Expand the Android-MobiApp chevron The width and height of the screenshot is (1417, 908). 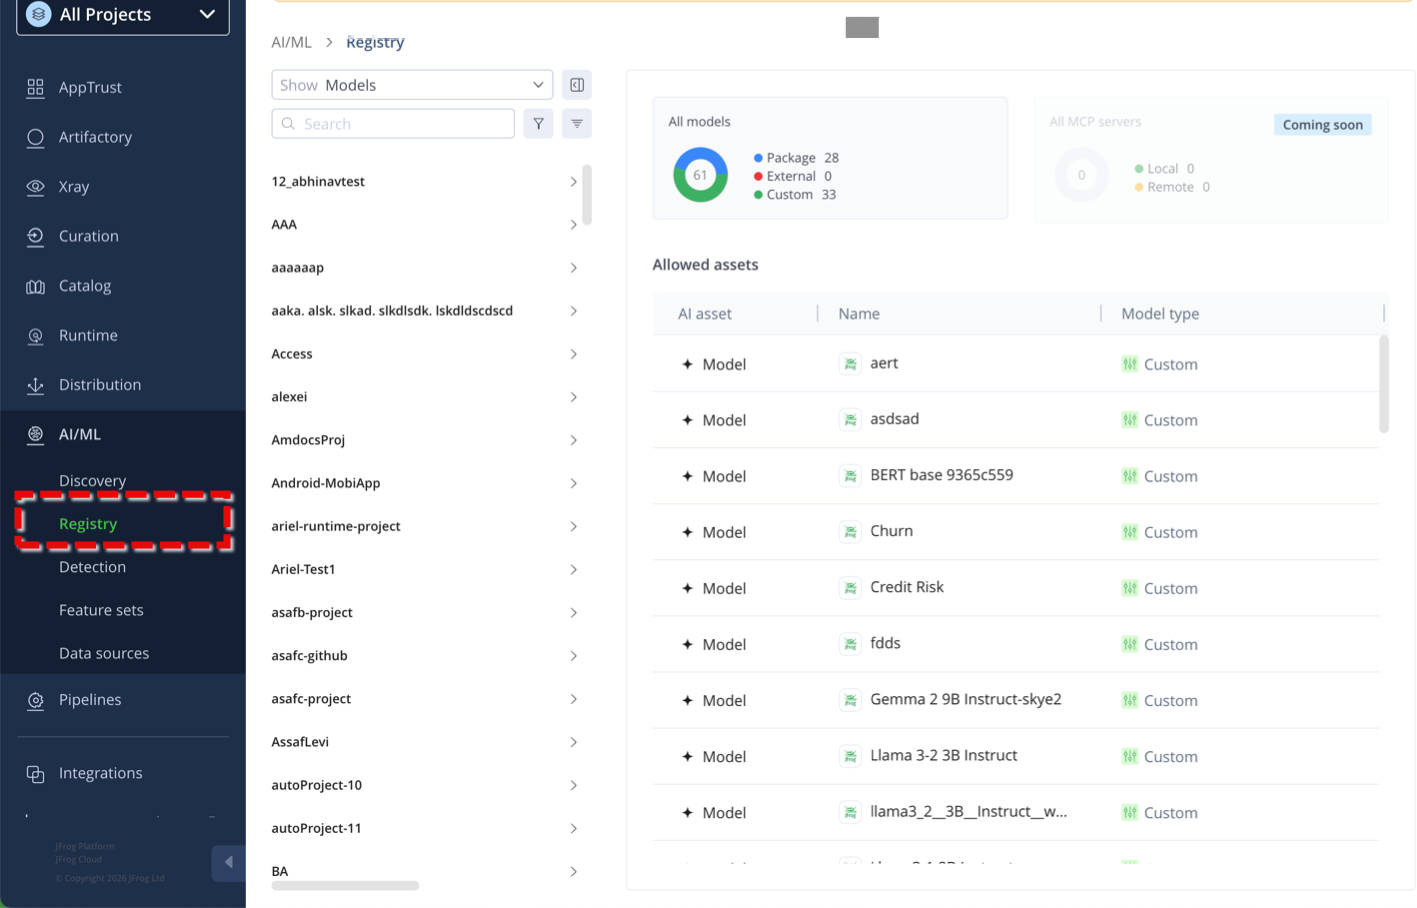click(x=573, y=483)
